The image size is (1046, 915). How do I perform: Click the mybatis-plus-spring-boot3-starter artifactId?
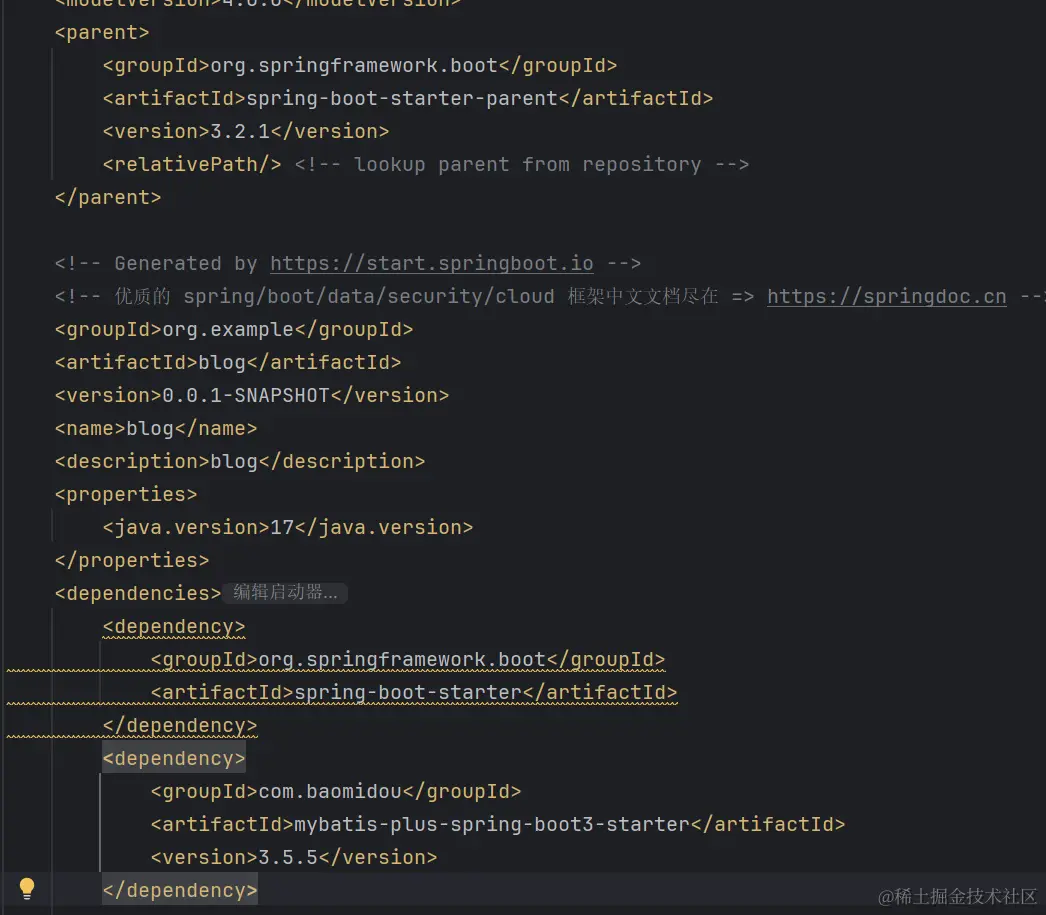pos(492,824)
